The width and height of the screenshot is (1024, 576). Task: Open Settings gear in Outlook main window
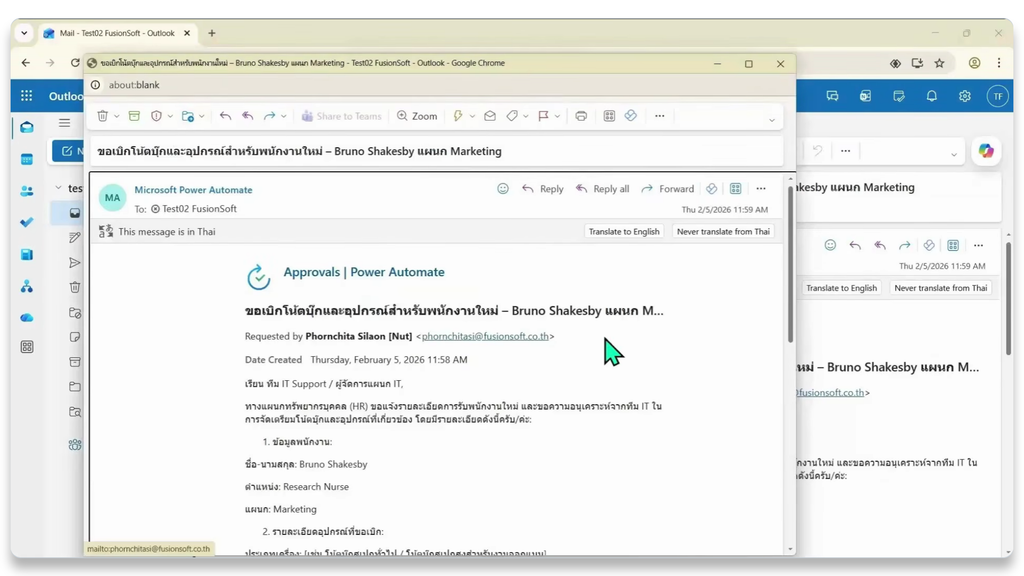point(965,96)
